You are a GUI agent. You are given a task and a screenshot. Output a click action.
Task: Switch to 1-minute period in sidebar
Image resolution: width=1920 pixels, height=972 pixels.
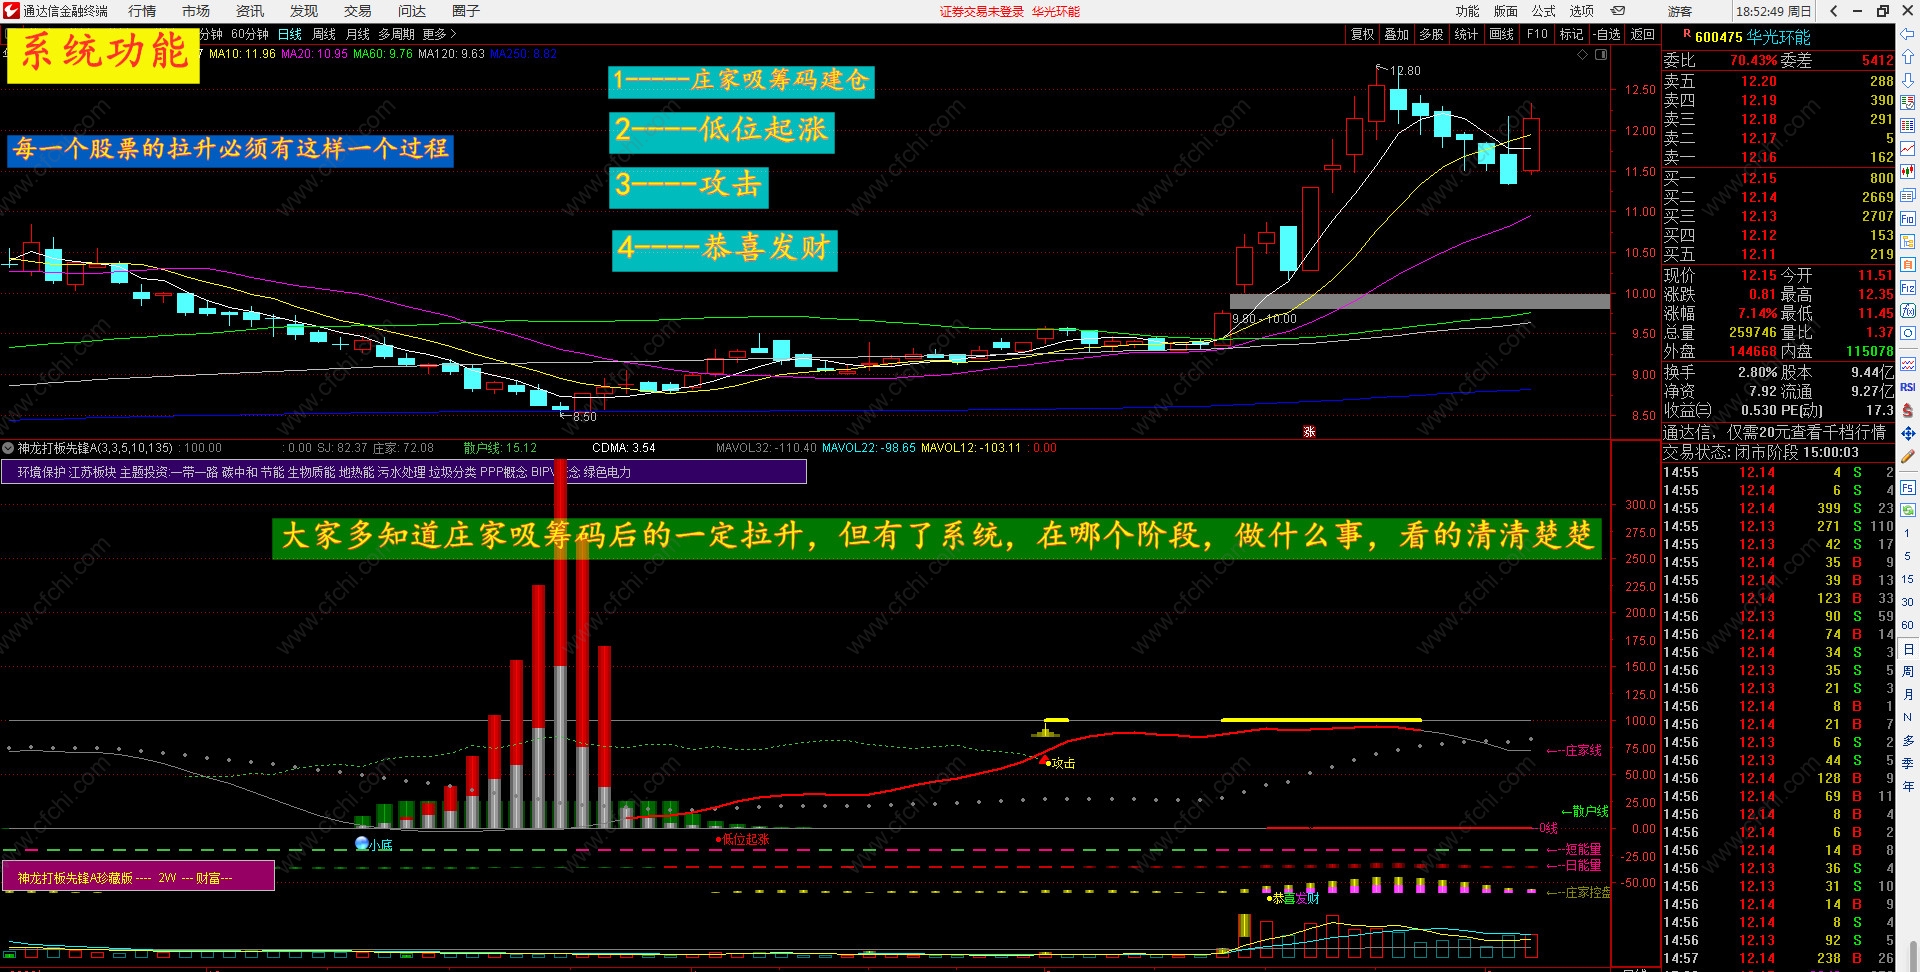1907,533
